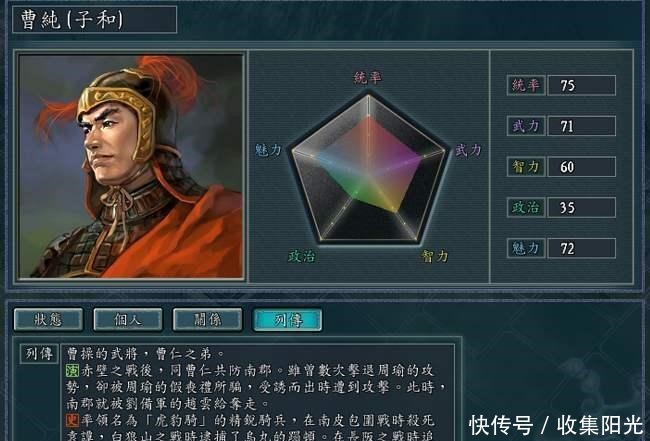This screenshot has width=650, height=441.
Task: Click the 統率 label atop the pentagon
Action: (x=367, y=78)
